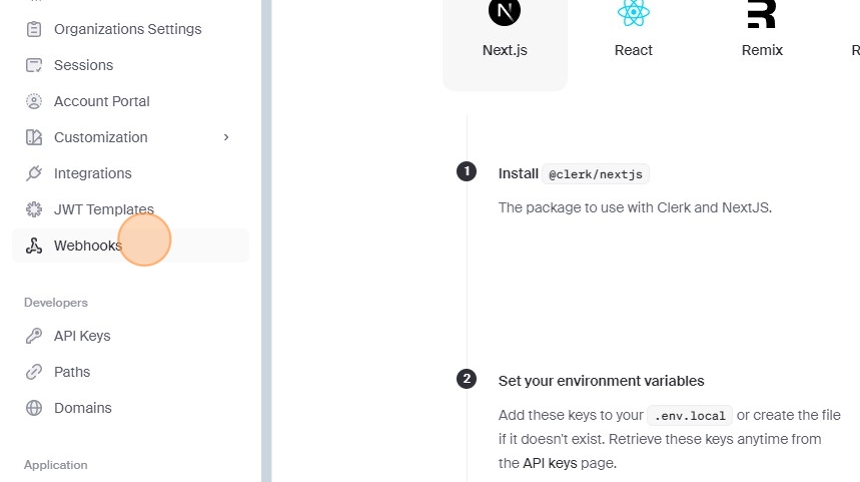This screenshot has height=482, width=860.
Task: Click the vertical divider beside the sidebar
Action: pyautogui.click(x=266, y=240)
